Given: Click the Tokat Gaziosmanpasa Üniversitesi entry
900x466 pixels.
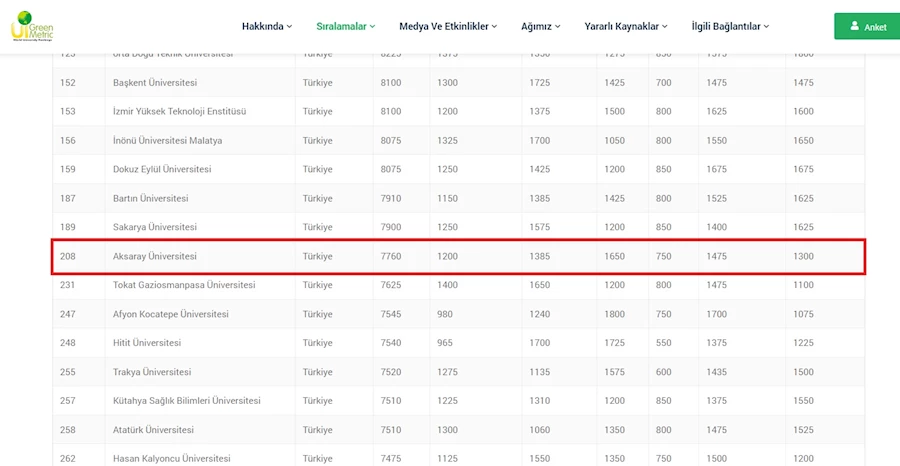Looking at the screenshot, I should click(x=184, y=285).
